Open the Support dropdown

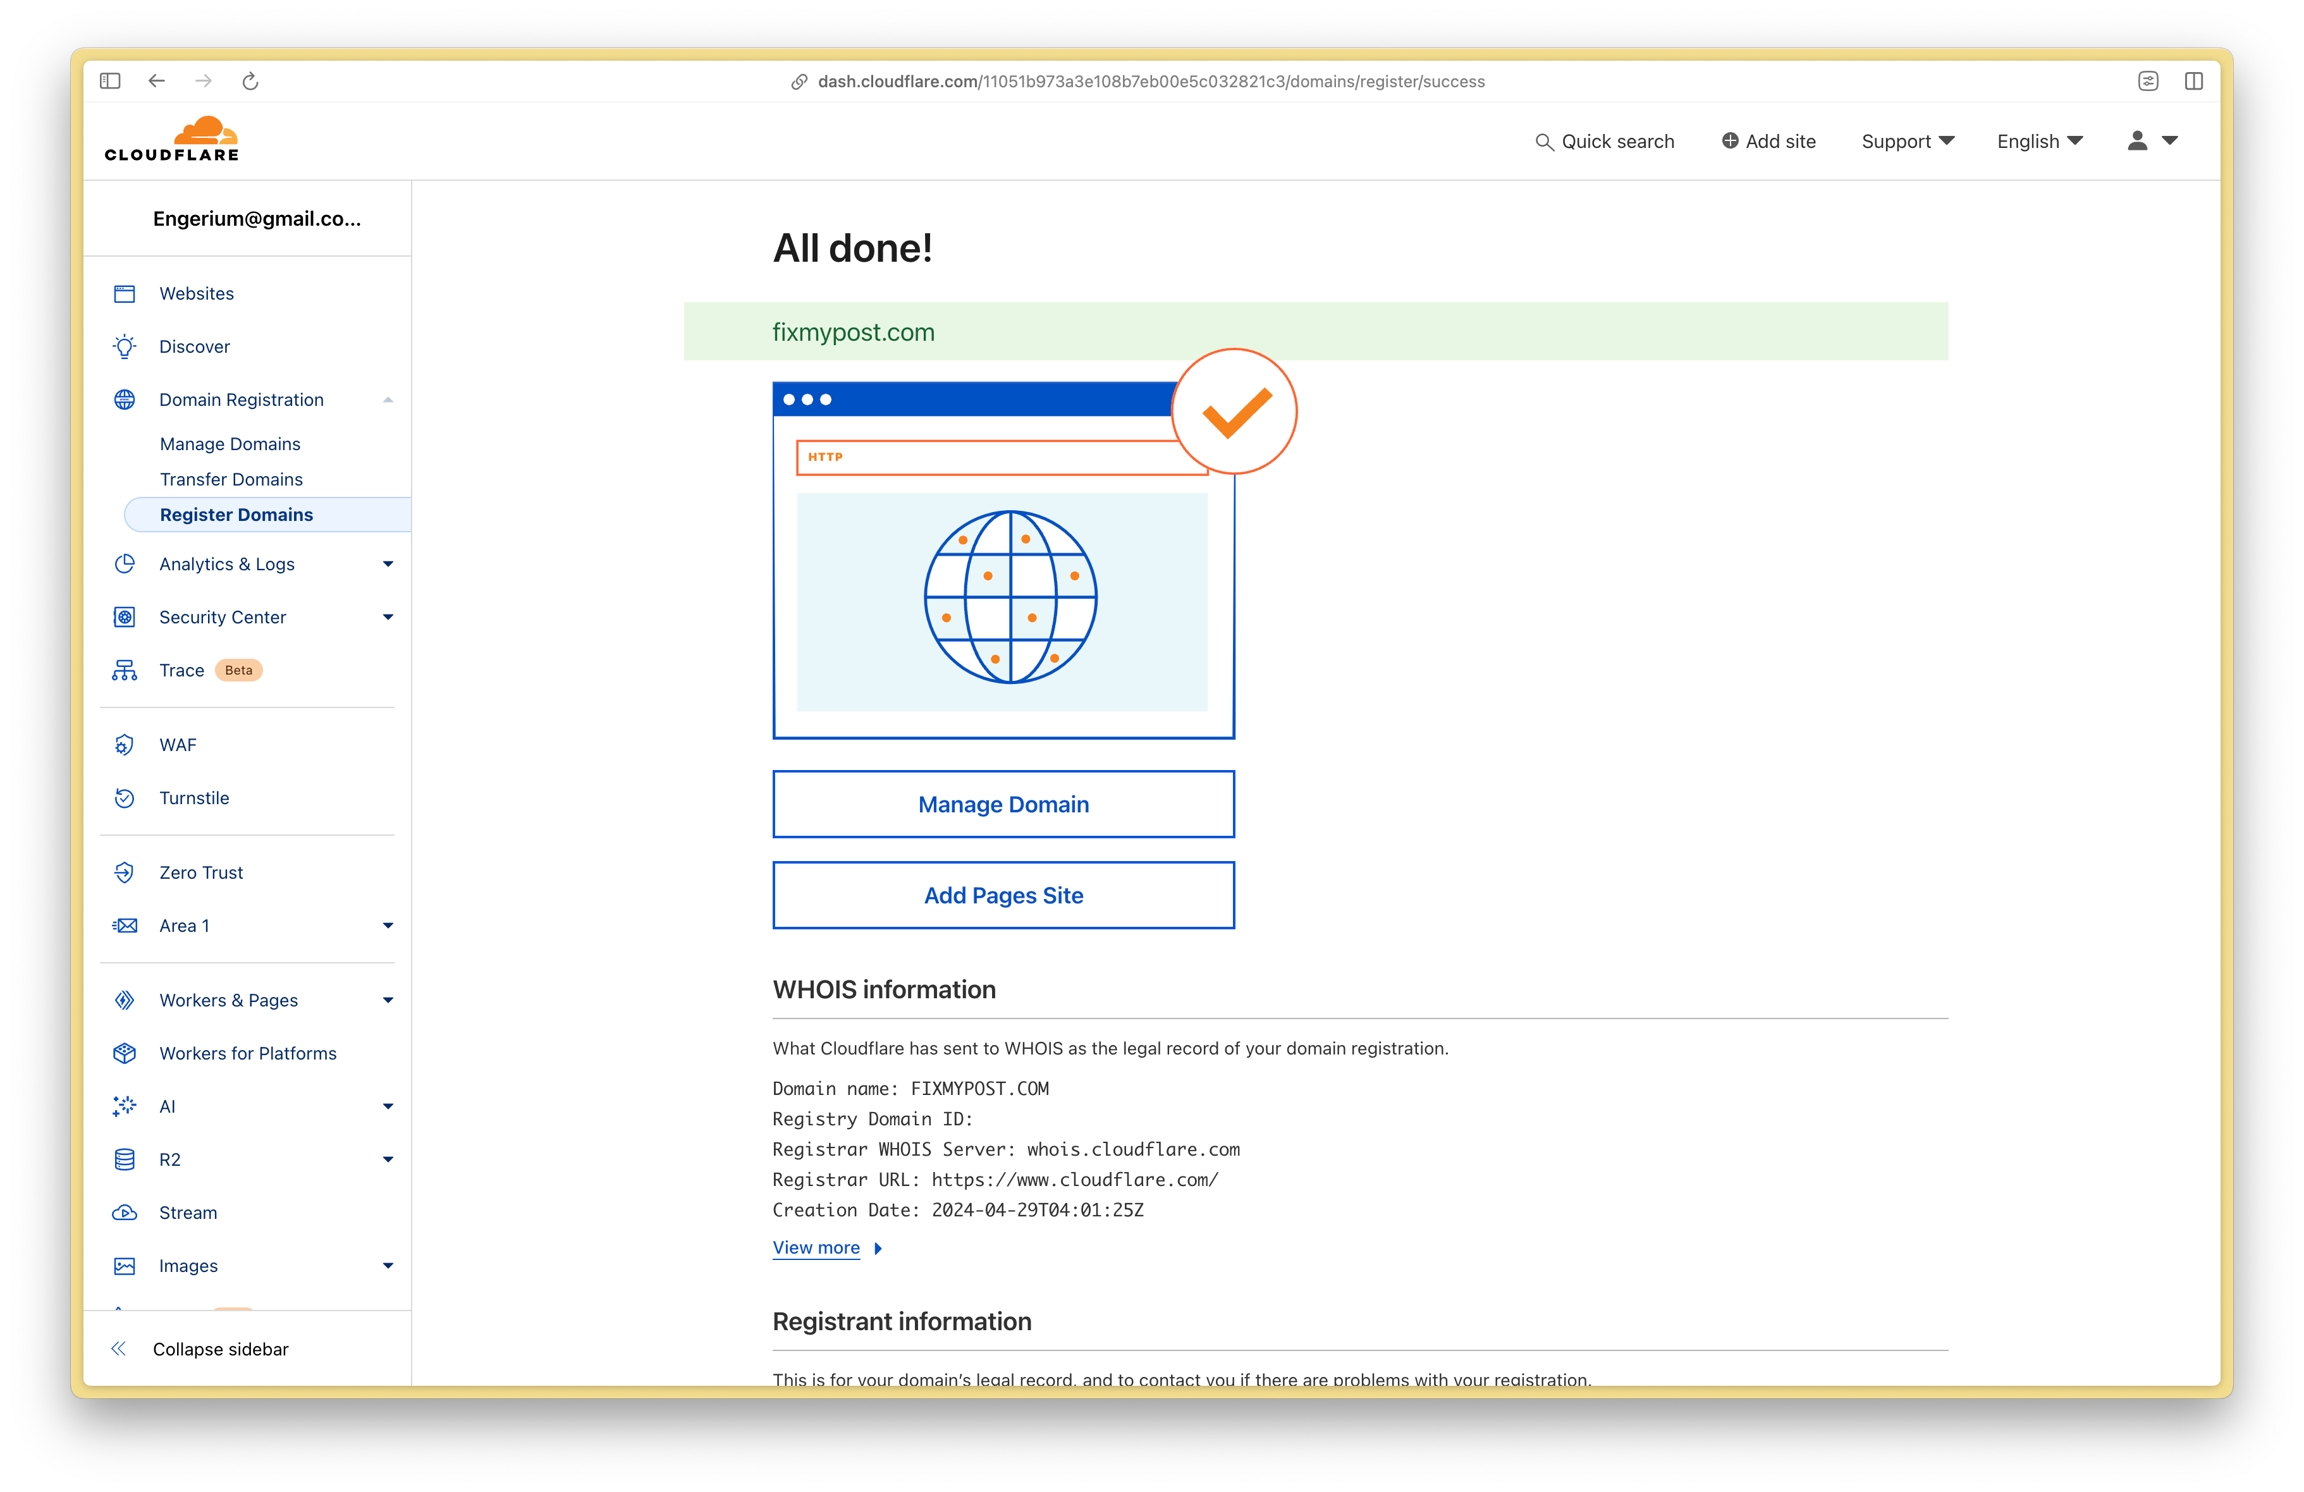(x=1907, y=142)
